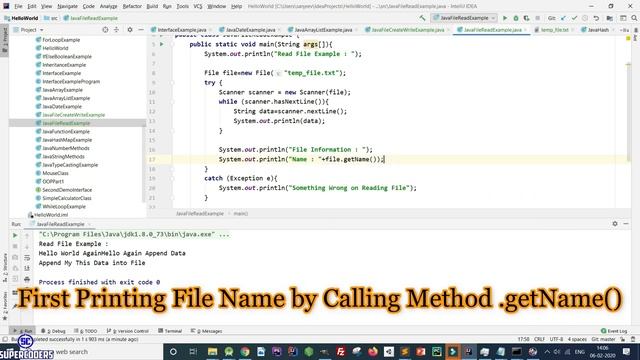Open Run panel settings gear
Screen dimensions: 640x360
(x=615, y=224)
